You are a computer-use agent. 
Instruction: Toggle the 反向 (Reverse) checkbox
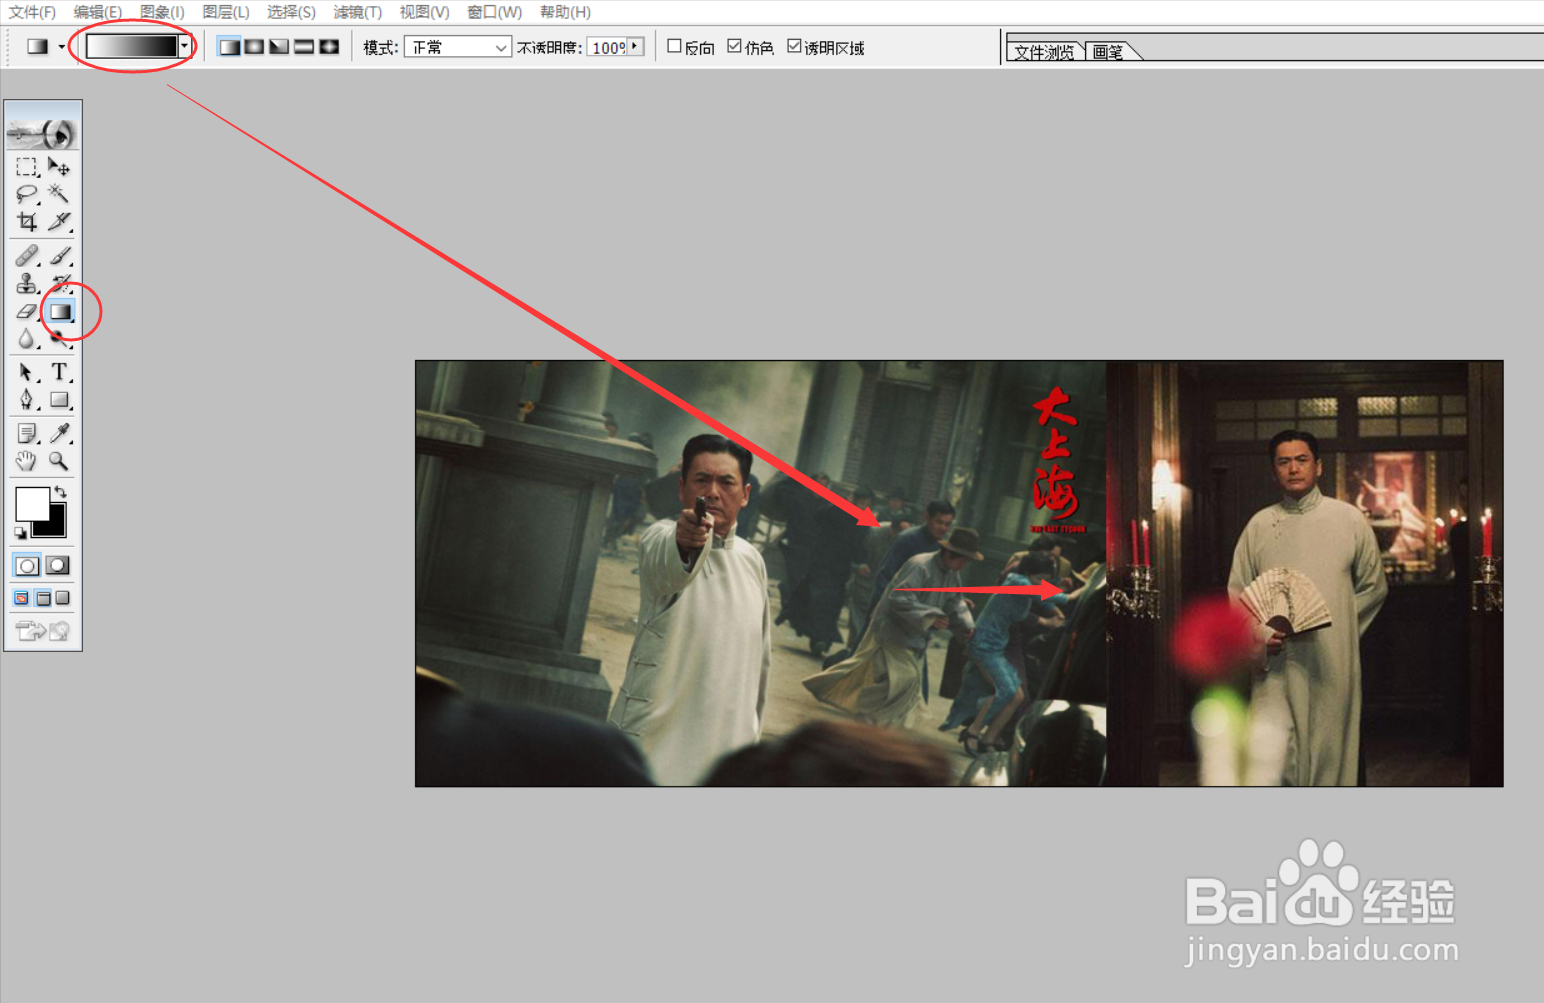[674, 46]
